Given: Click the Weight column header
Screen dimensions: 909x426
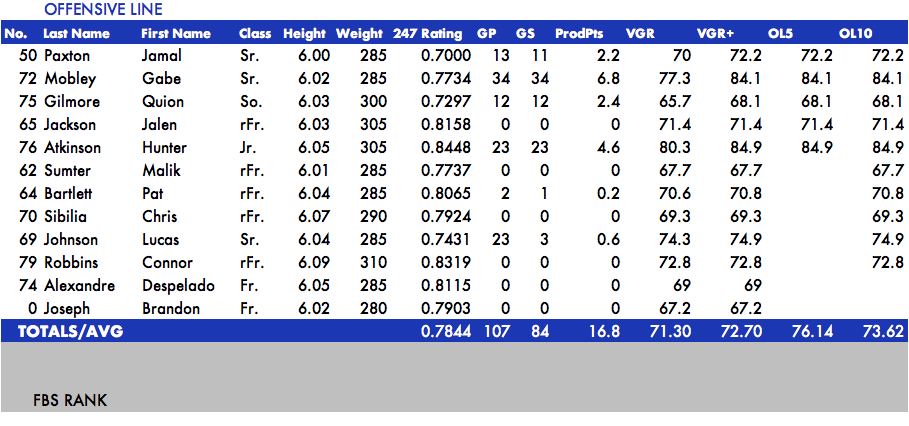Looking at the screenshot, I should point(359,34).
